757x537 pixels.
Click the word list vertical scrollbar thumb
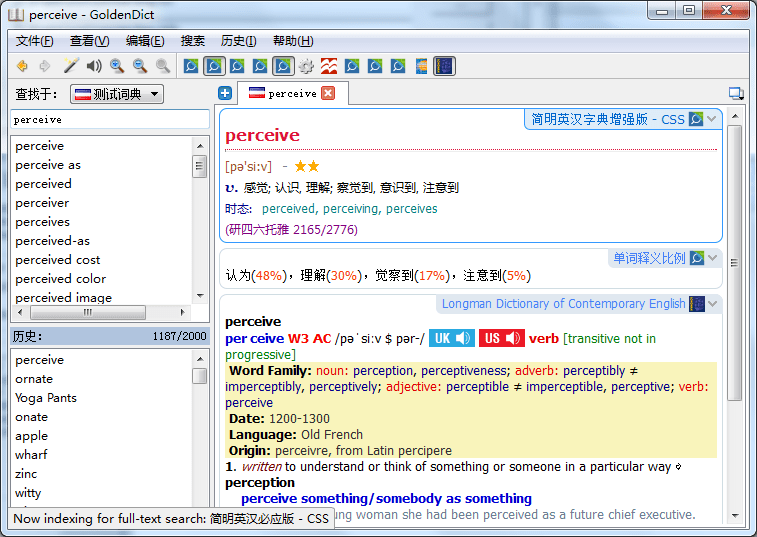tap(199, 166)
